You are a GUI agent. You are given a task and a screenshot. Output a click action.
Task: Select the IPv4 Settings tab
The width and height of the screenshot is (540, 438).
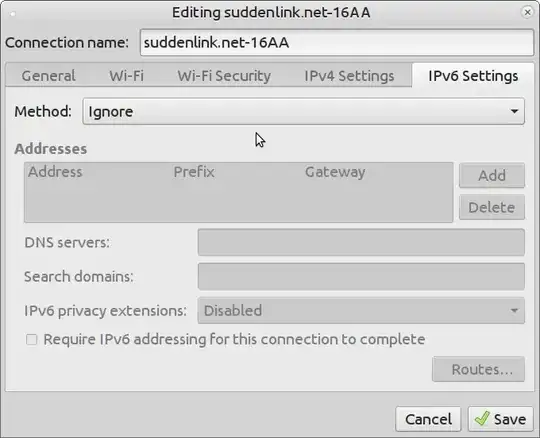click(349, 76)
